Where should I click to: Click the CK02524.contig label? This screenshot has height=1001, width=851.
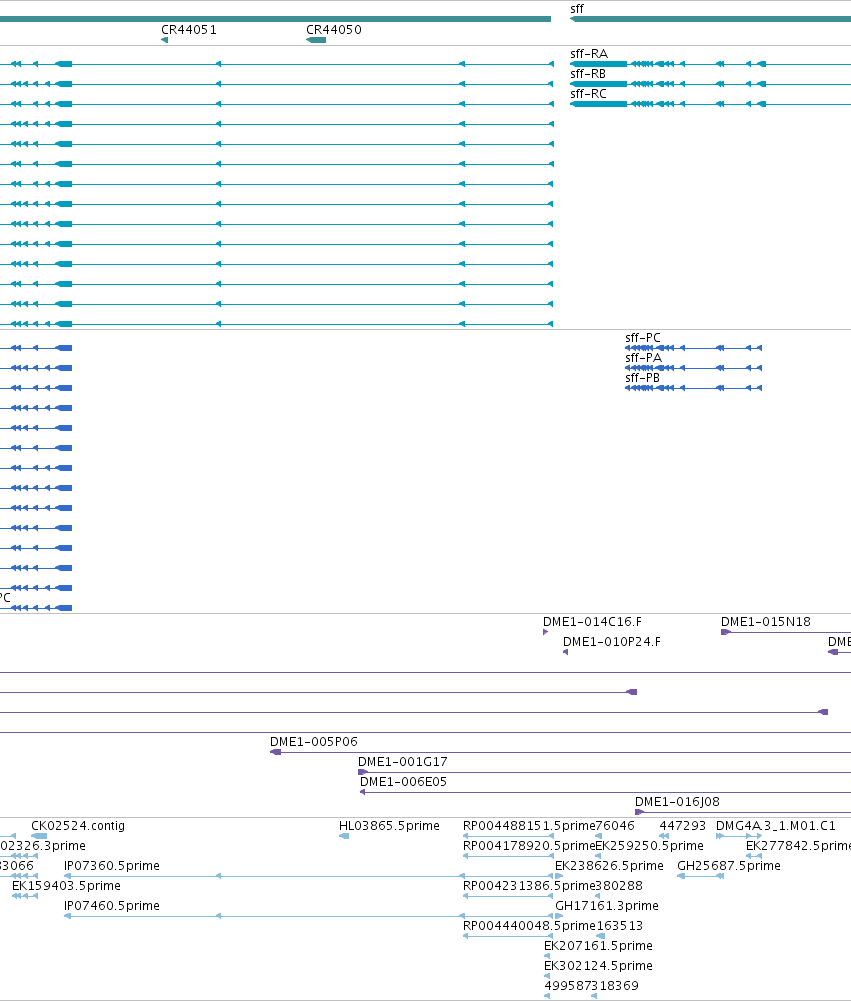[78, 826]
